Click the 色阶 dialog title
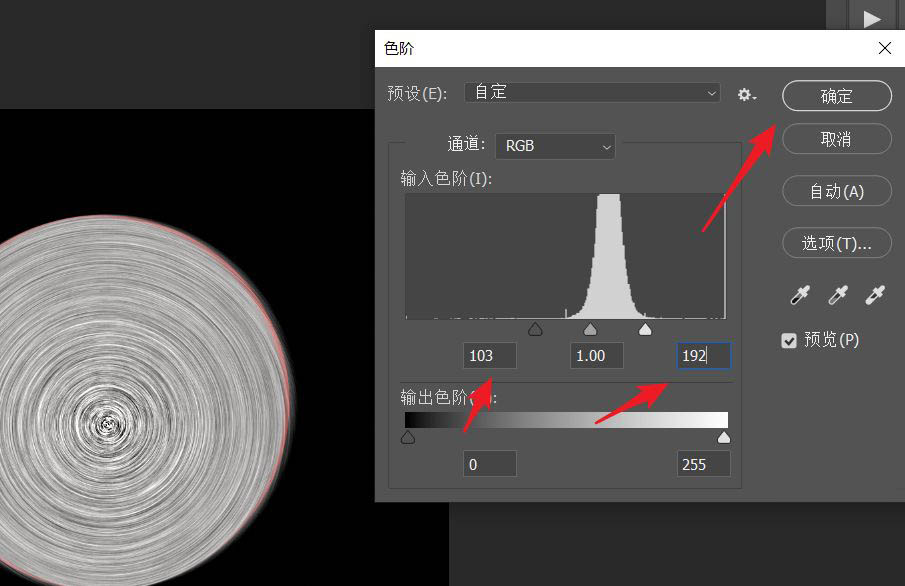The image size is (905, 586). [x=399, y=48]
